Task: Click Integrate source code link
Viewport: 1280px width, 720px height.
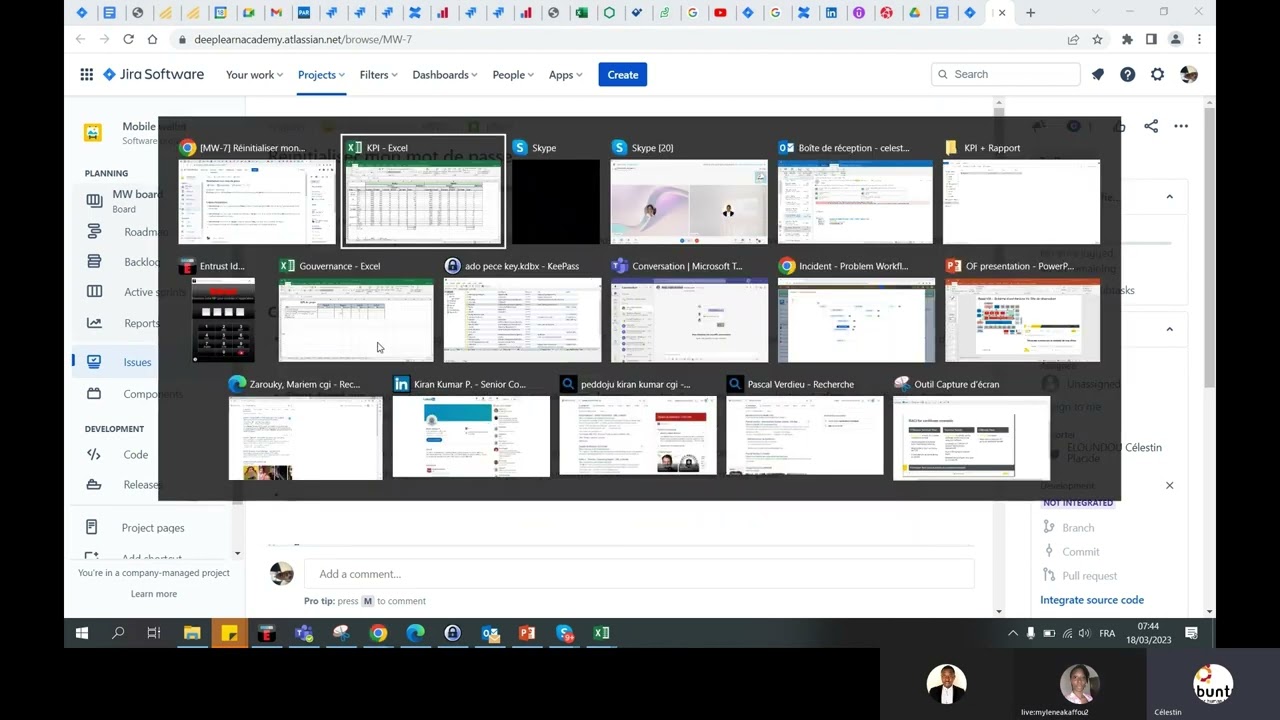Action: (1092, 600)
